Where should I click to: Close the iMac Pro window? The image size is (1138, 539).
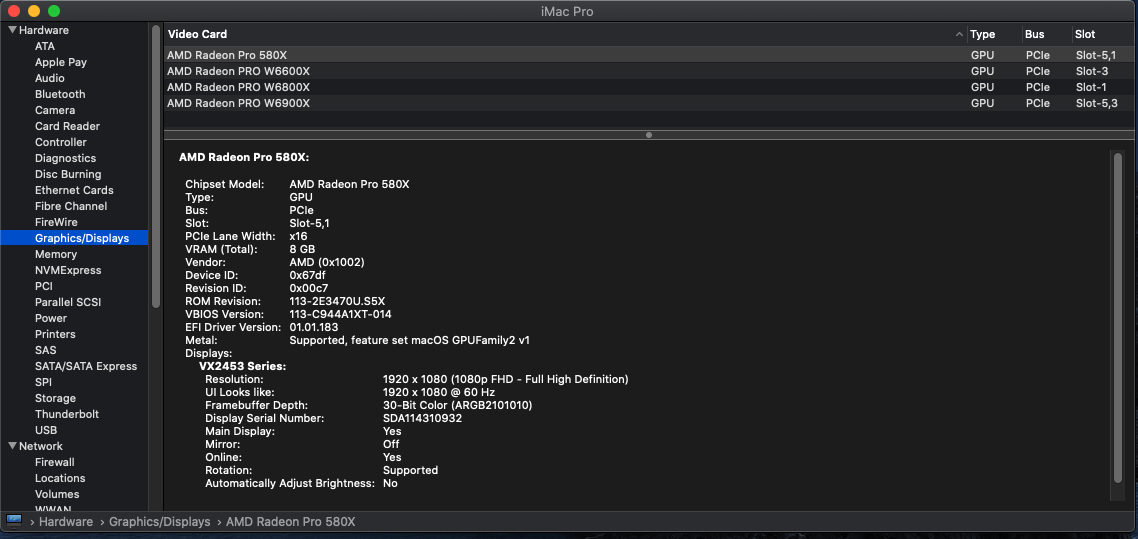tap(14, 11)
